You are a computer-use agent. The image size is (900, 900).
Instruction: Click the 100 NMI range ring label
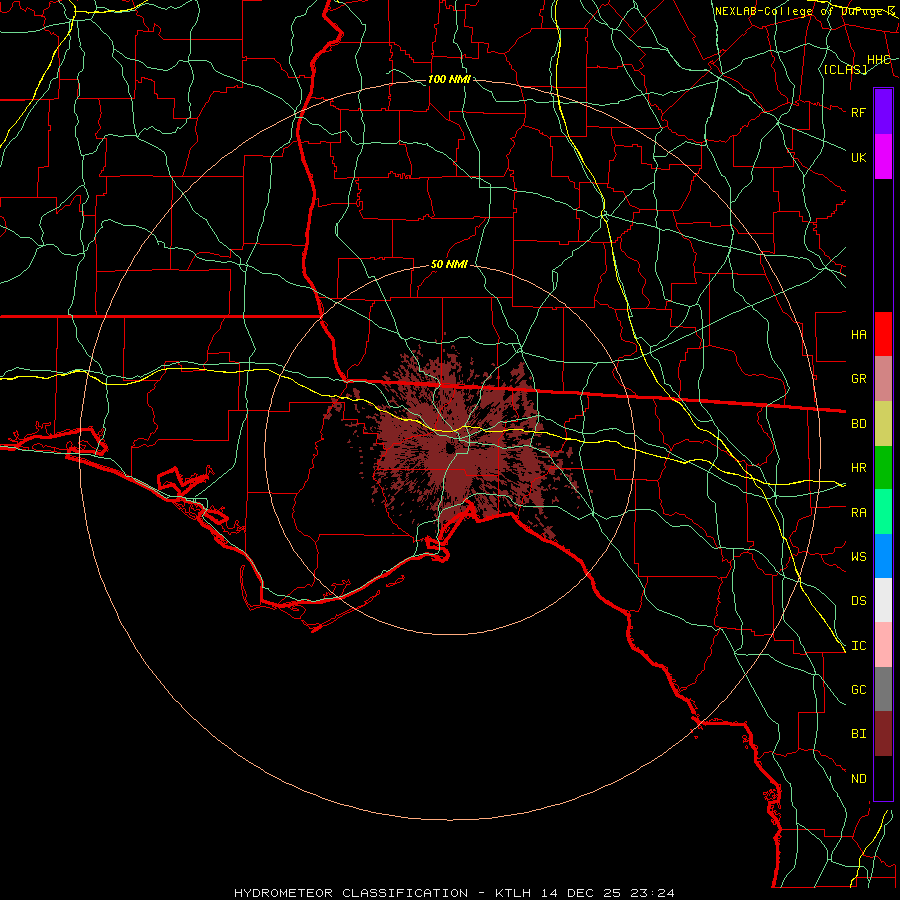449,79
